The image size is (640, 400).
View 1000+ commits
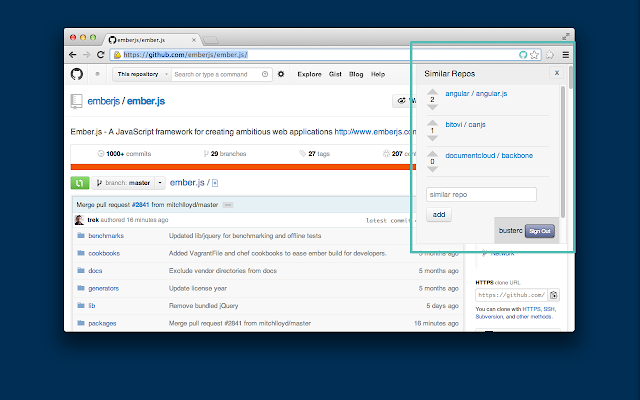pyautogui.click(x=124, y=154)
